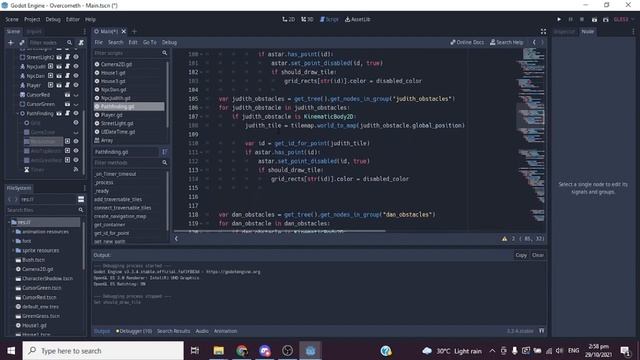This screenshot has width=640, height=360.
Task: Click the Stop scene button
Action: [582, 19]
